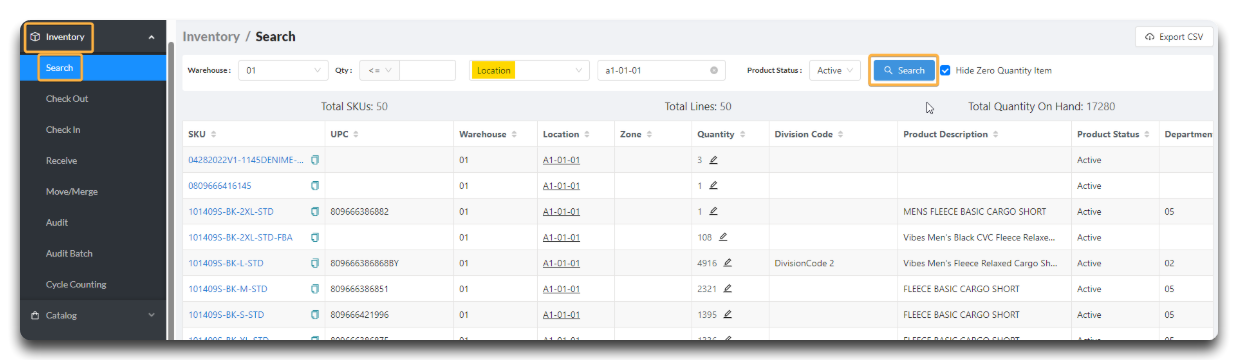Click the blue Search button
This screenshot has width=1238, height=360.
904,71
